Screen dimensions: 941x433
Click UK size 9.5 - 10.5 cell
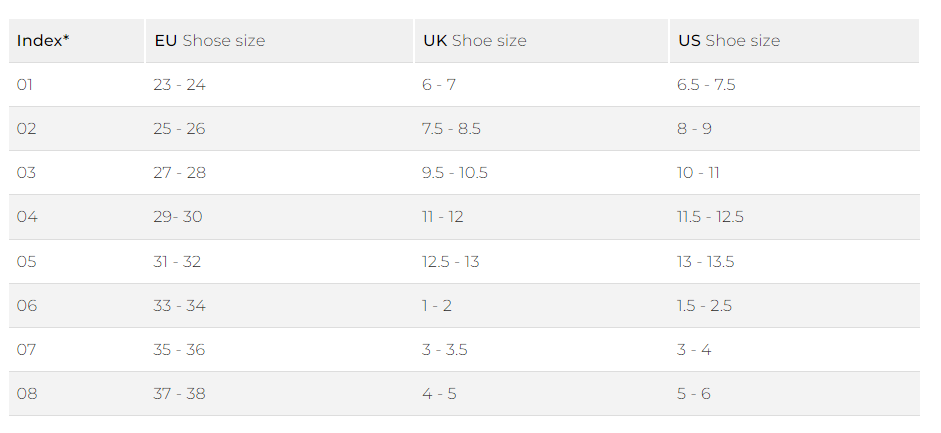(455, 173)
